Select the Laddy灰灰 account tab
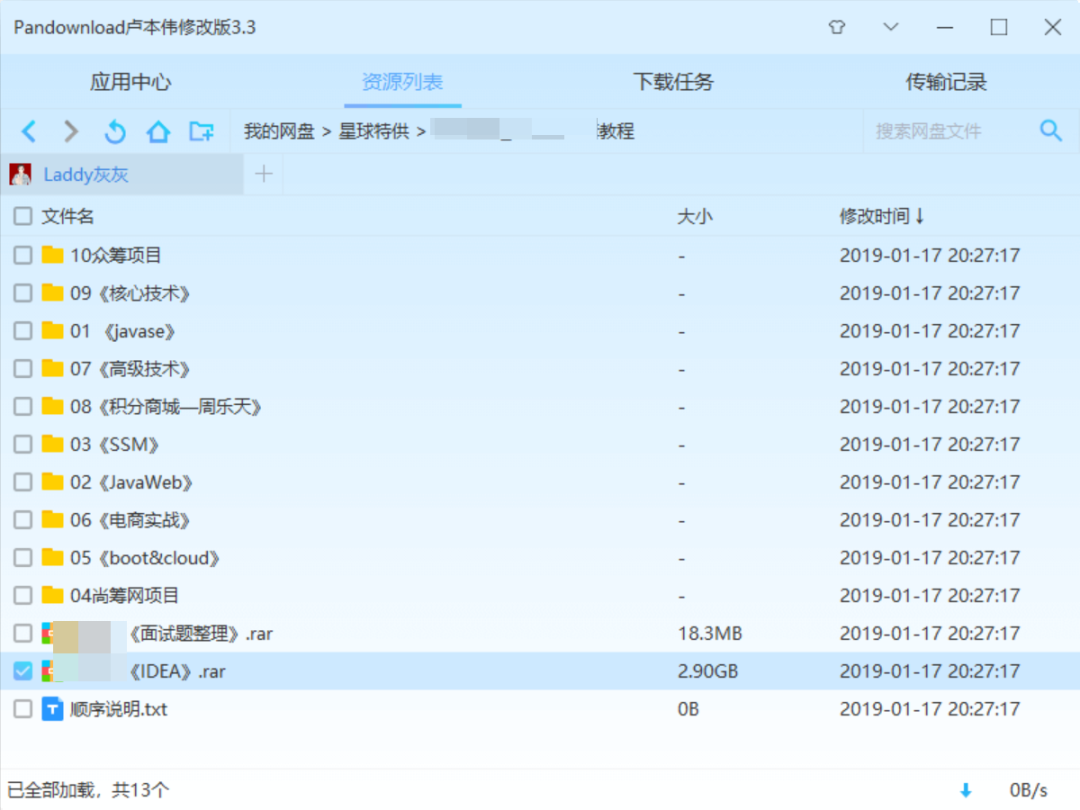 click(x=122, y=174)
